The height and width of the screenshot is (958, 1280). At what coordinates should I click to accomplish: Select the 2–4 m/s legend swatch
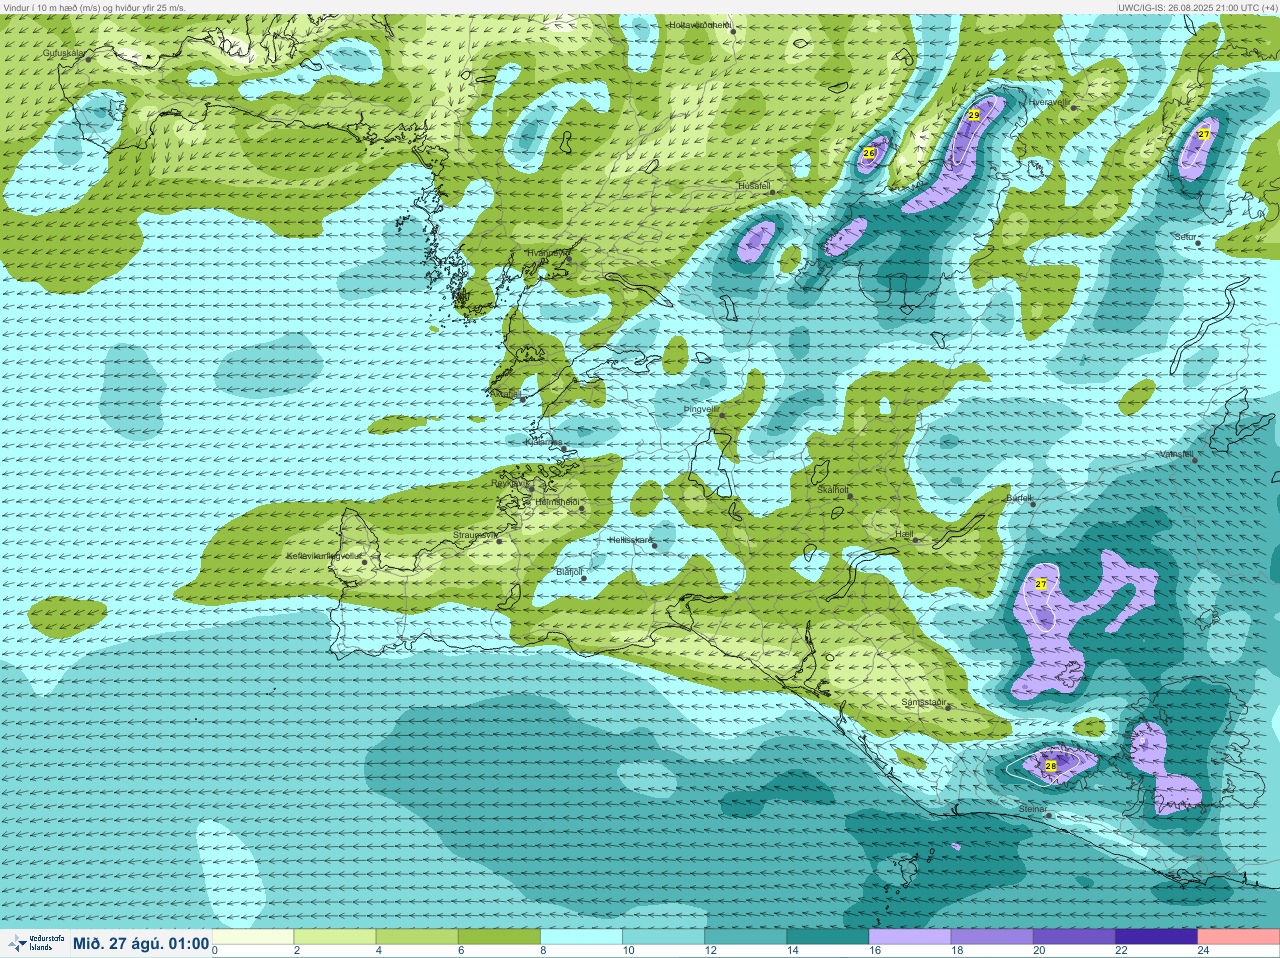(x=335, y=937)
